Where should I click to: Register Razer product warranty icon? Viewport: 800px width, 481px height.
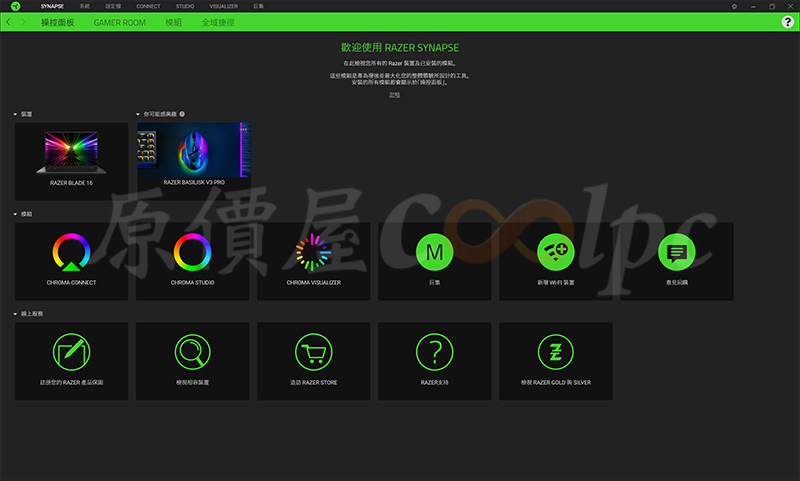pyautogui.click(x=71, y=352)
